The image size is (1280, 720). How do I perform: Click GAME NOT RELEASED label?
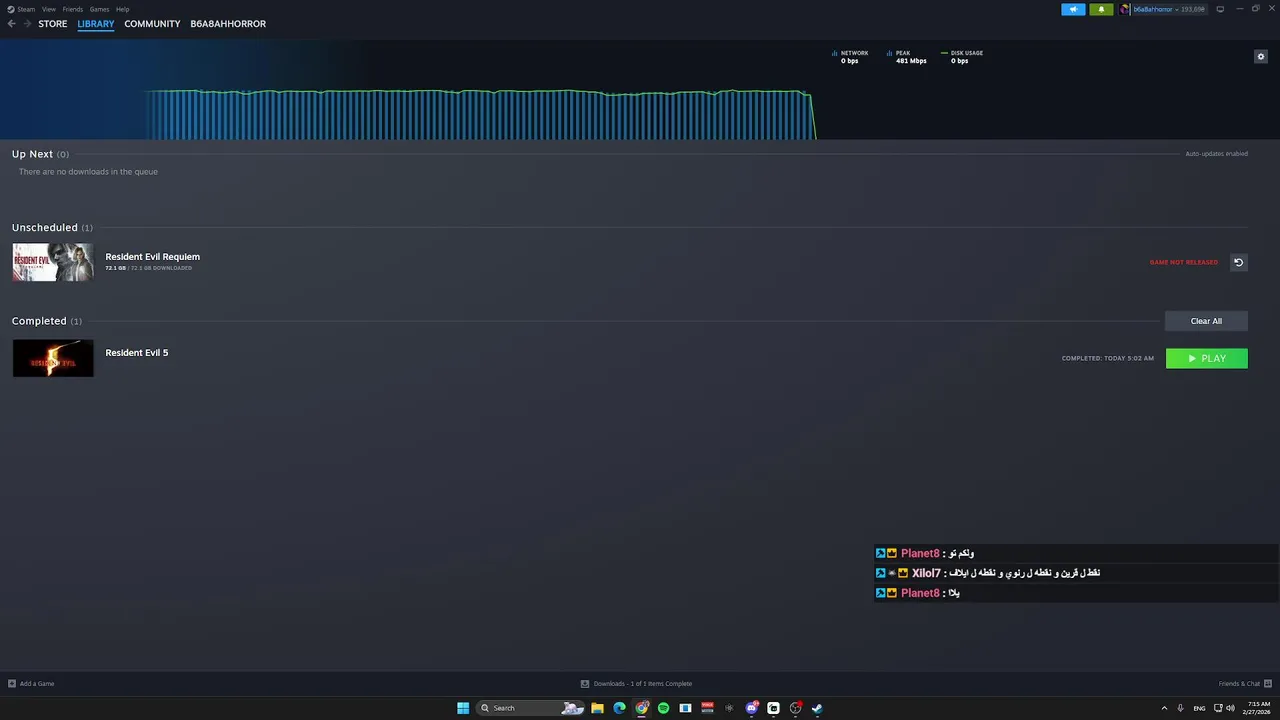point(1184,262)
